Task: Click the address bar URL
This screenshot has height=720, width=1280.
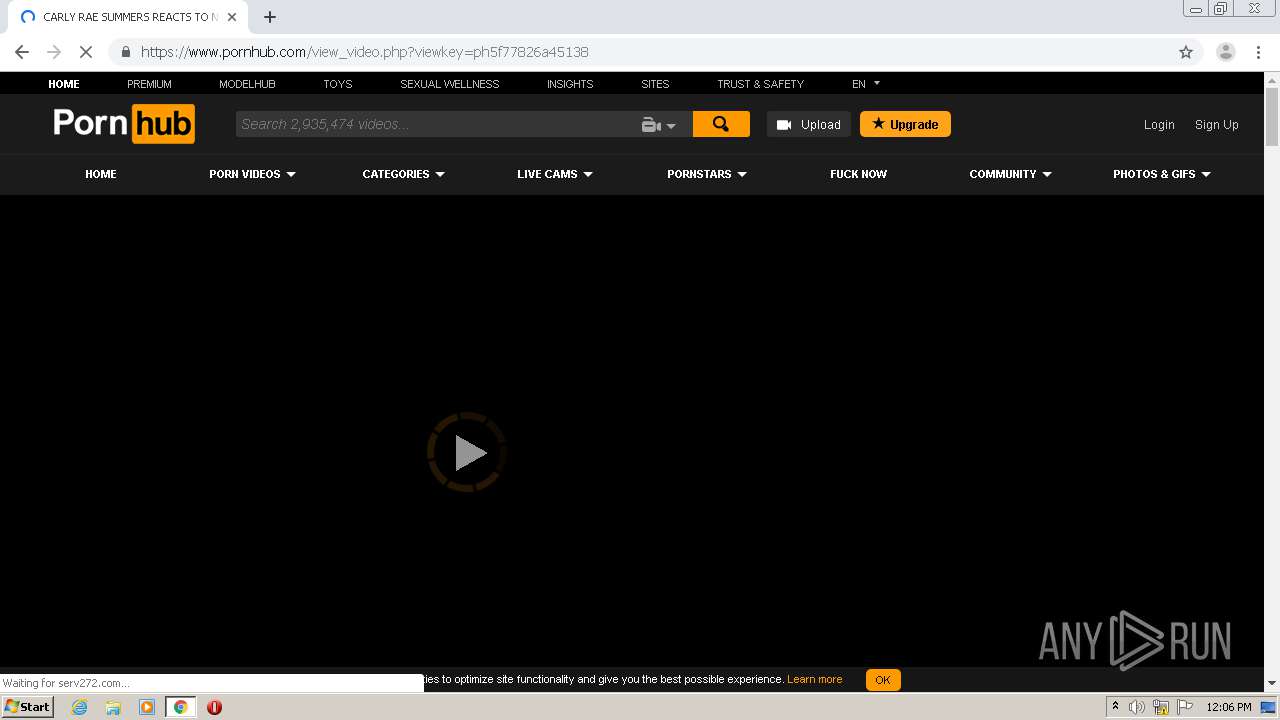Action: point(364,52)
